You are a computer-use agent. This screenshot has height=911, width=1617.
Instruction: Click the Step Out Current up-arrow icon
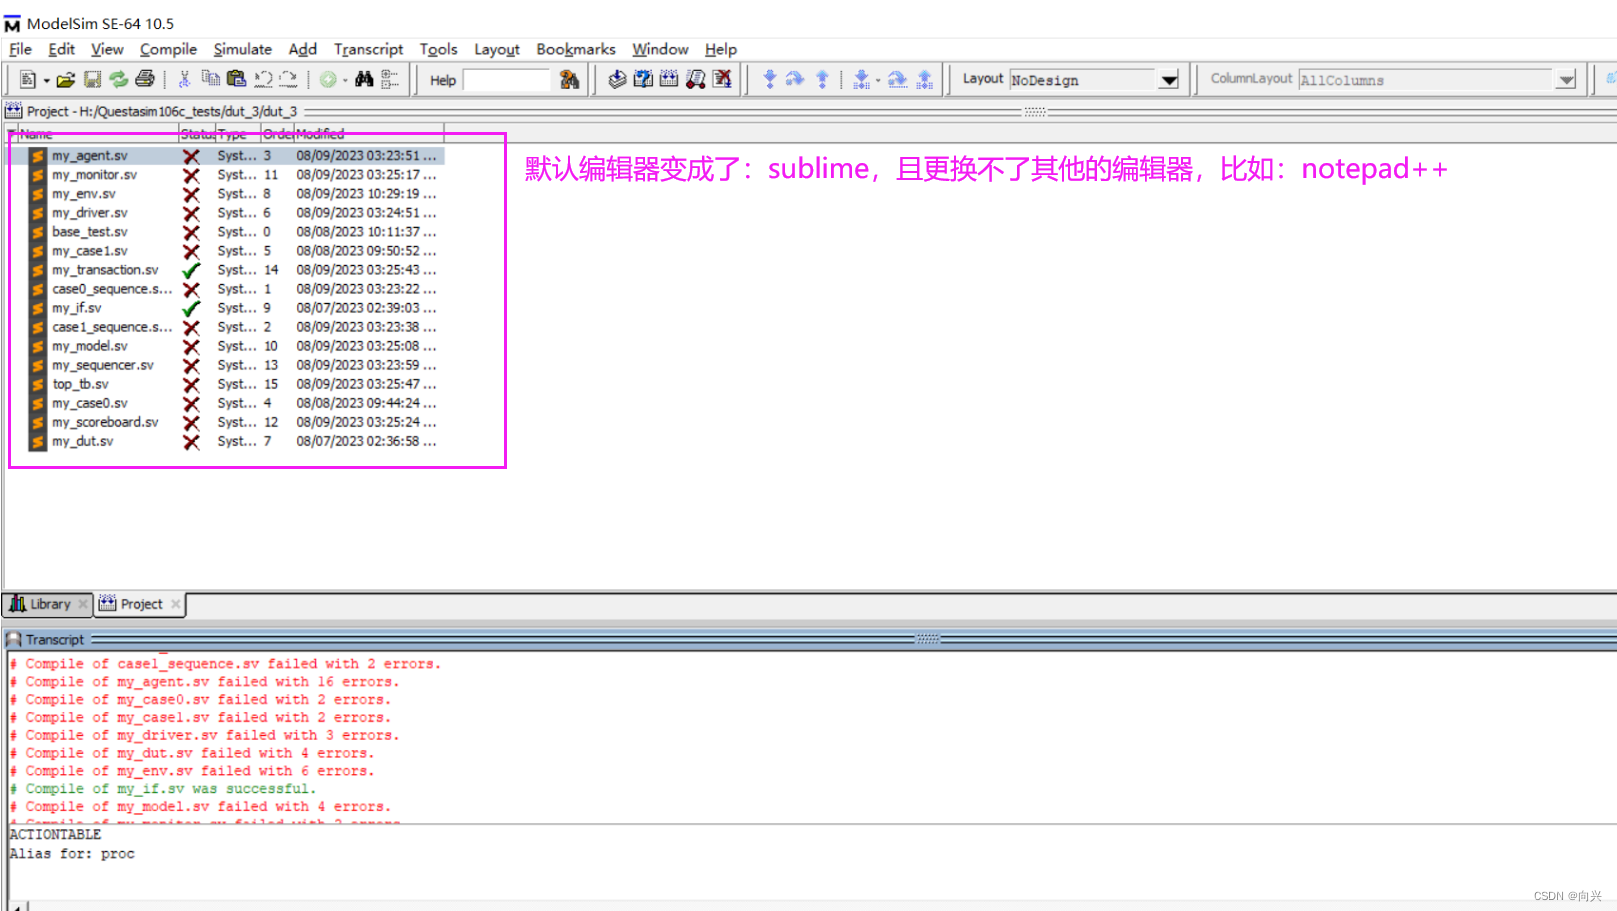[x=924, y=79]
